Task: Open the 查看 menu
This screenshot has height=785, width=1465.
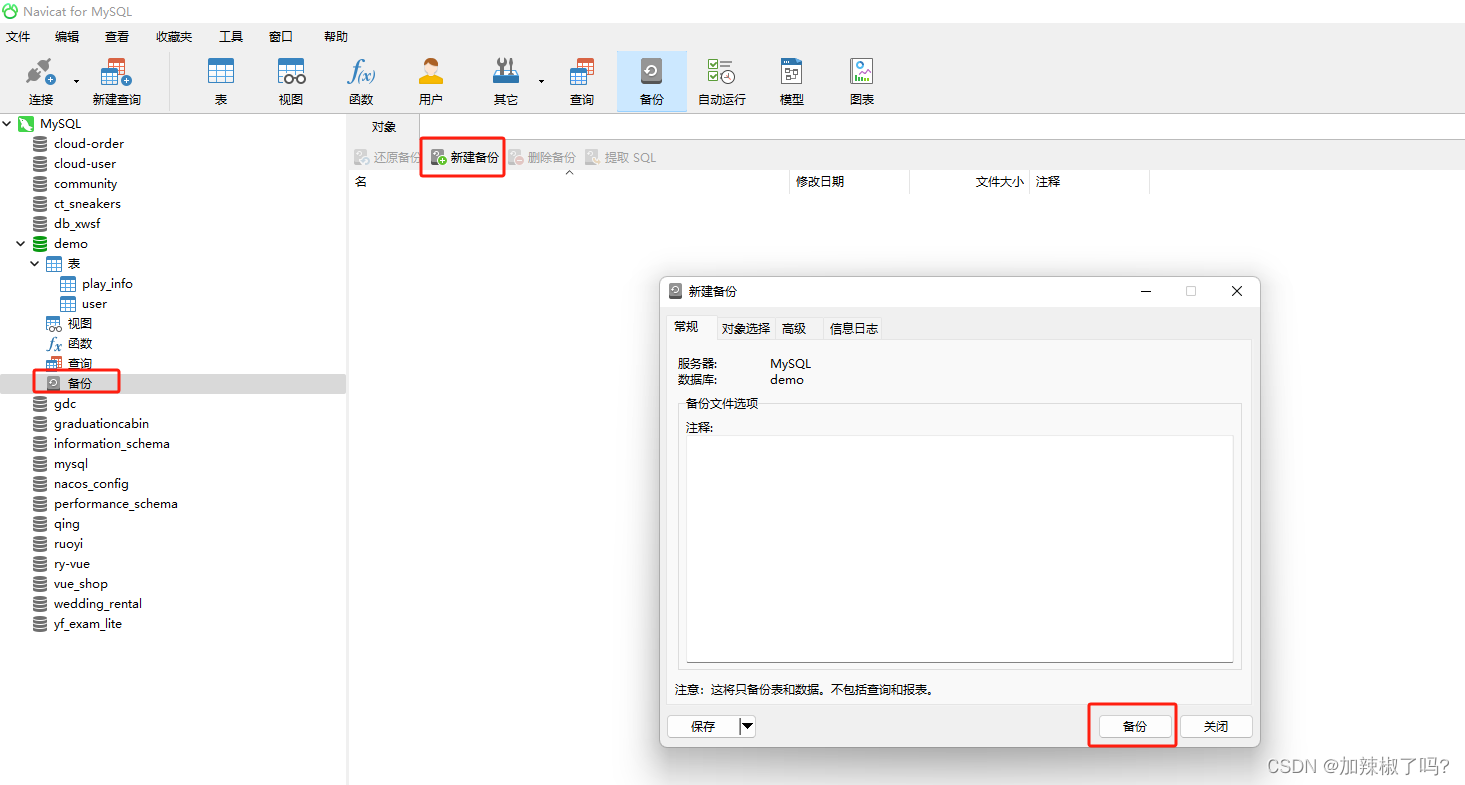Action: (117, 37)
